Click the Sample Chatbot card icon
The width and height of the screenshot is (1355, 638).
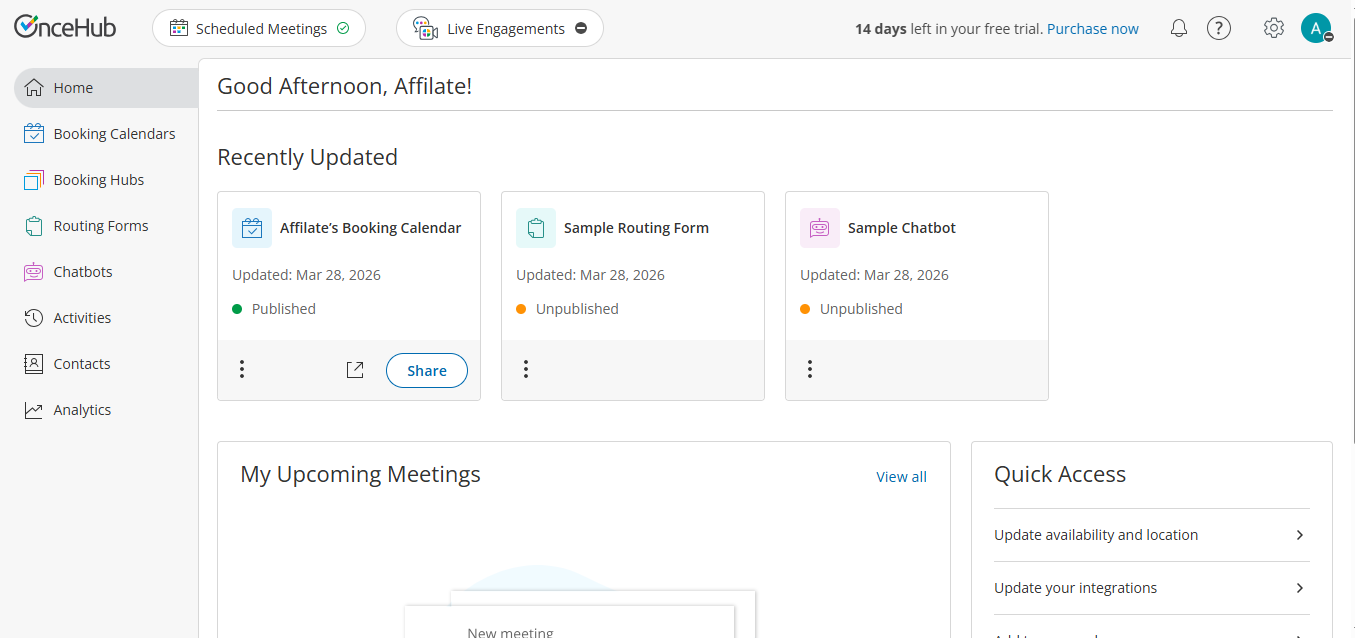click(x=820, y=228)
